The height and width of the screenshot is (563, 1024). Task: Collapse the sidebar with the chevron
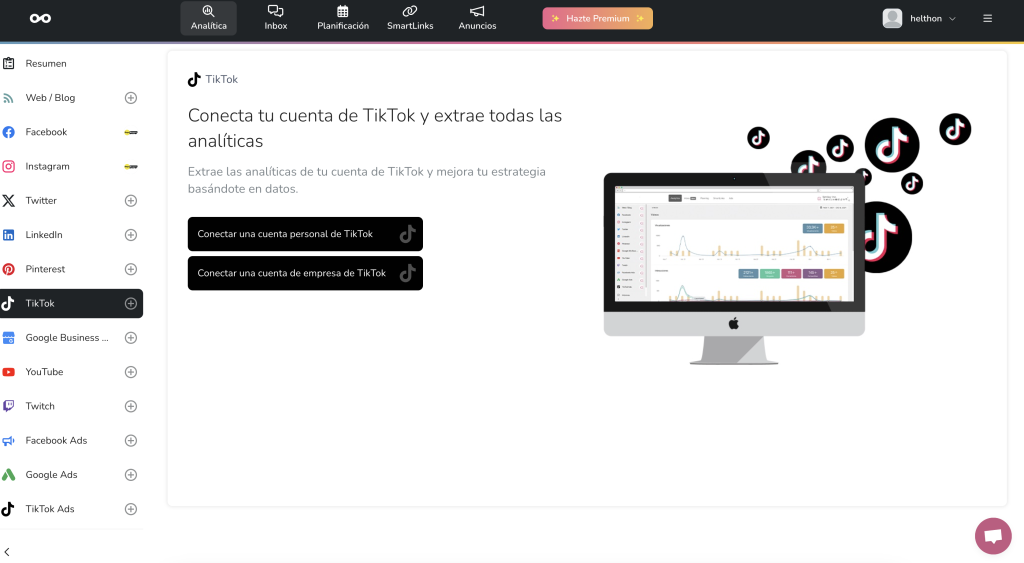7,552
